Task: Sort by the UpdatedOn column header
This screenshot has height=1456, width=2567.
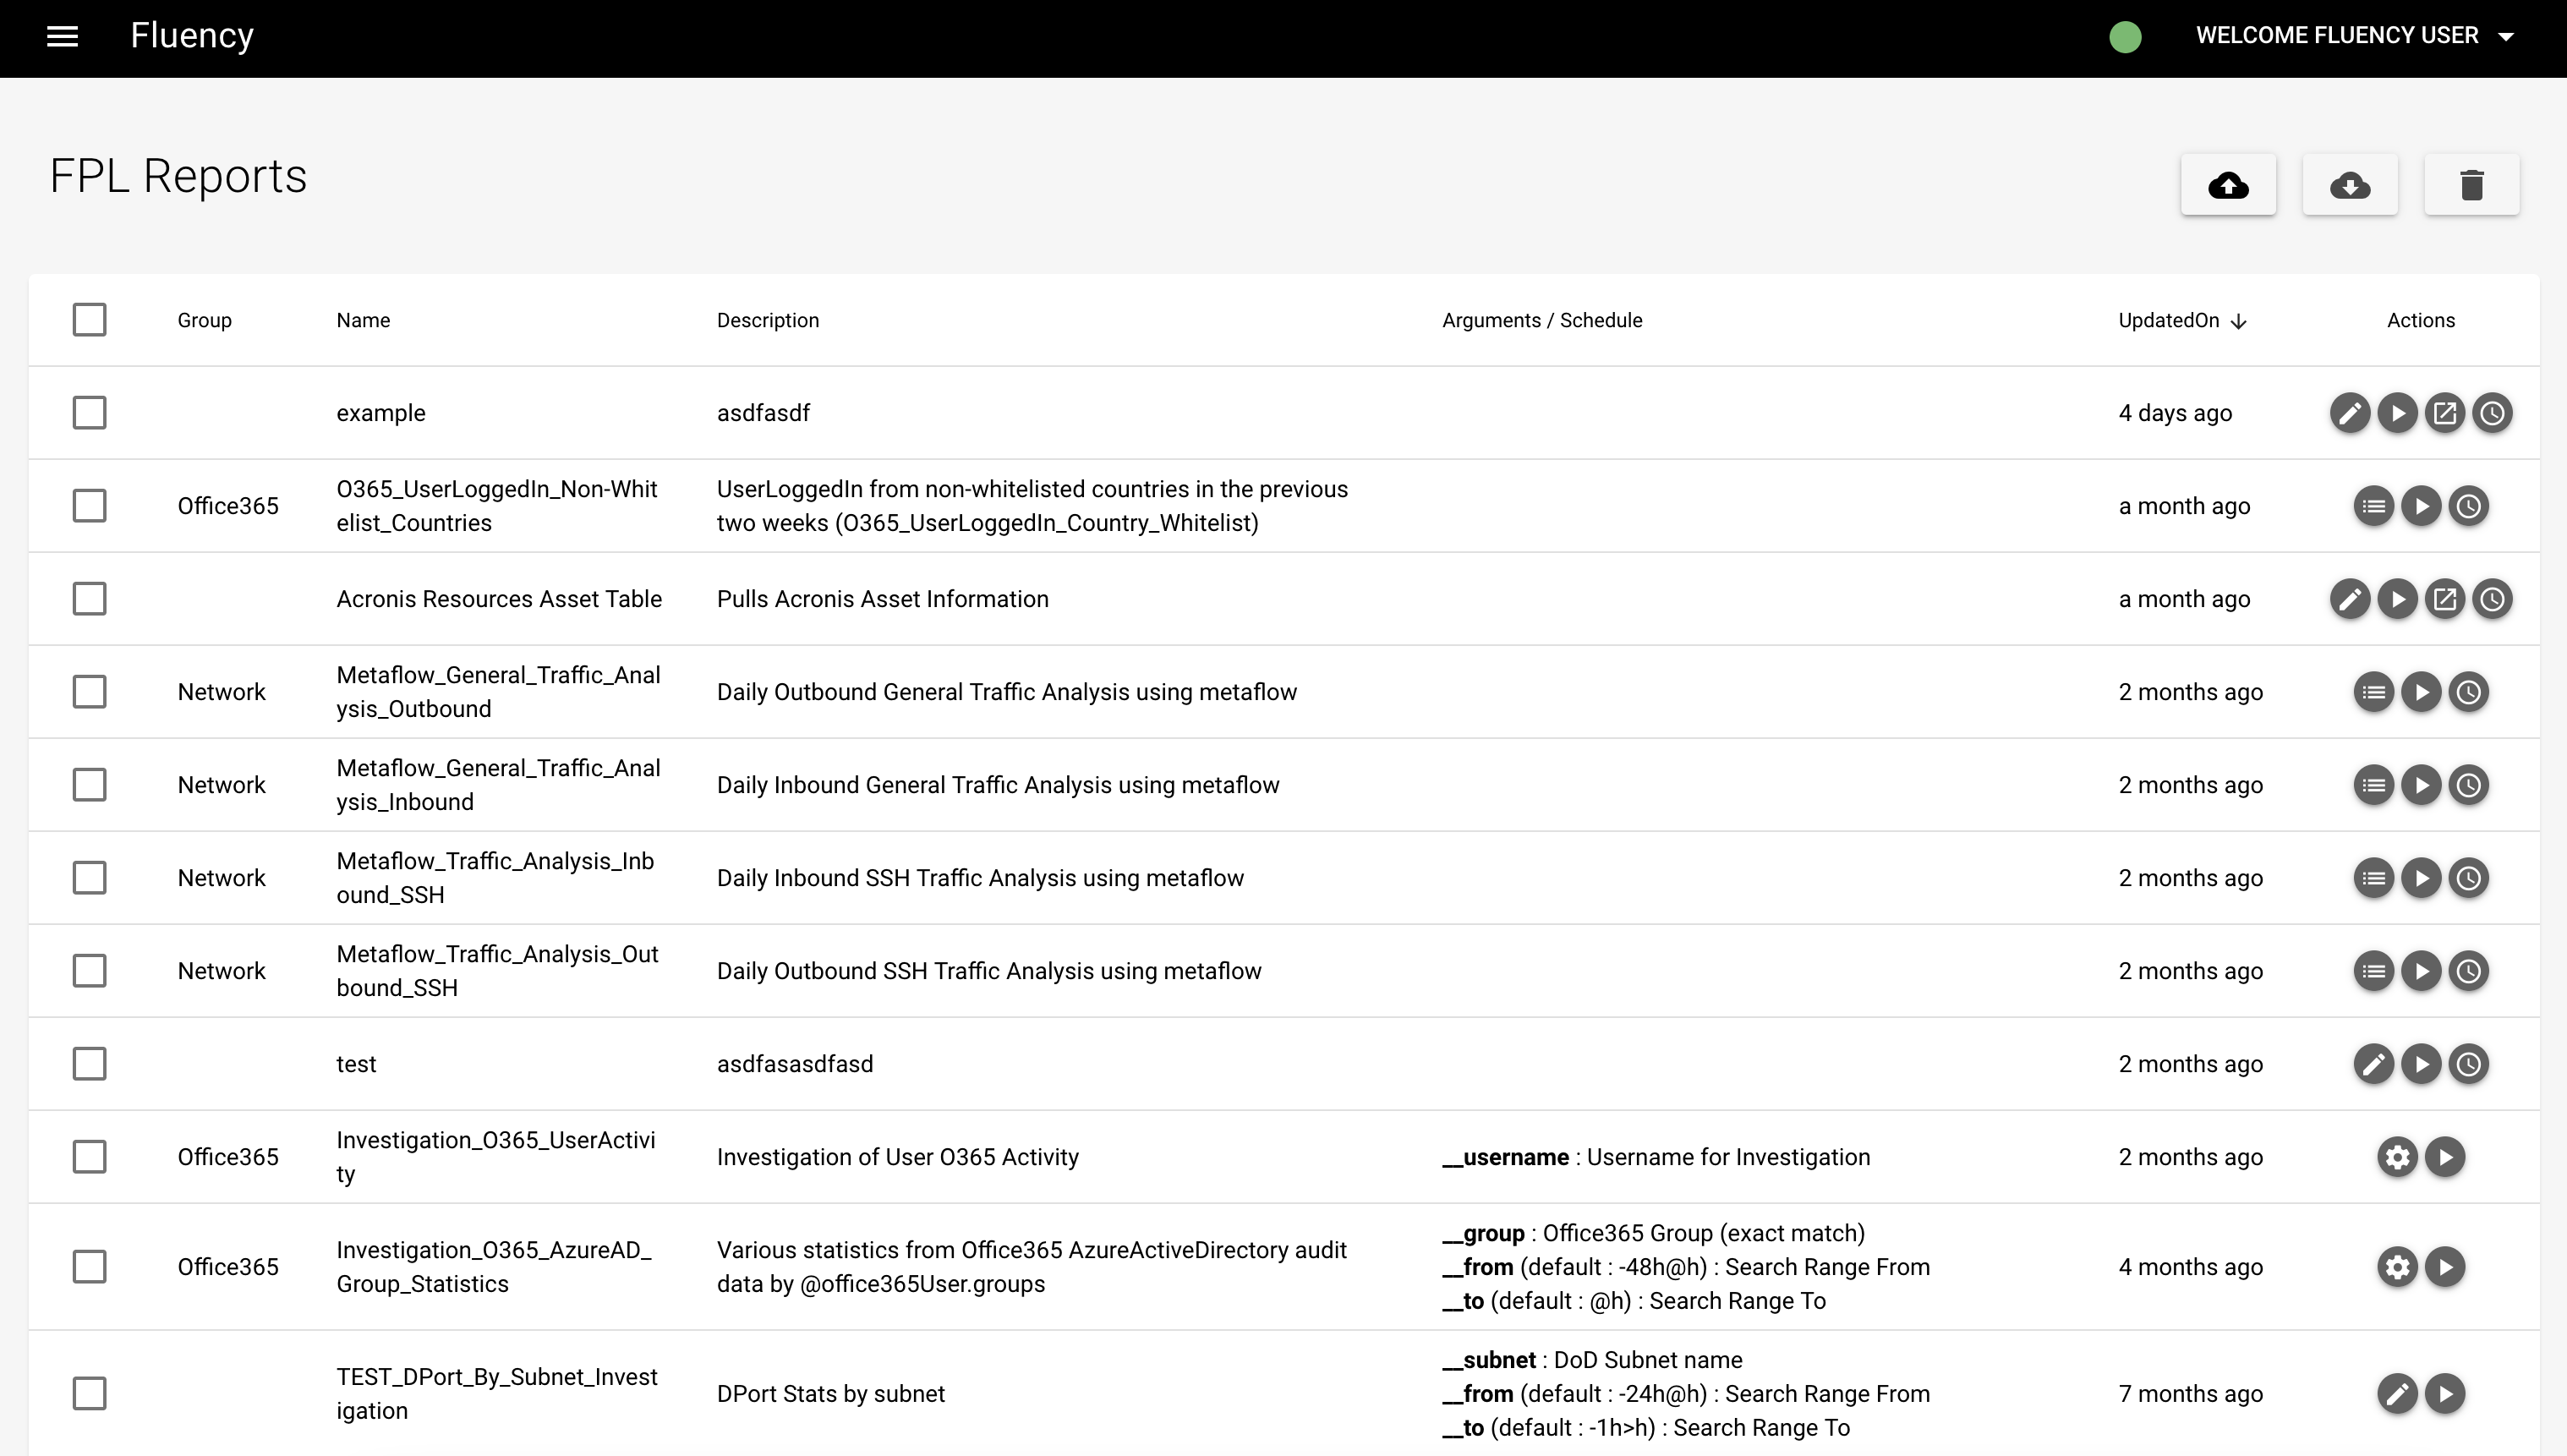Action: [x=2182, y=320]
